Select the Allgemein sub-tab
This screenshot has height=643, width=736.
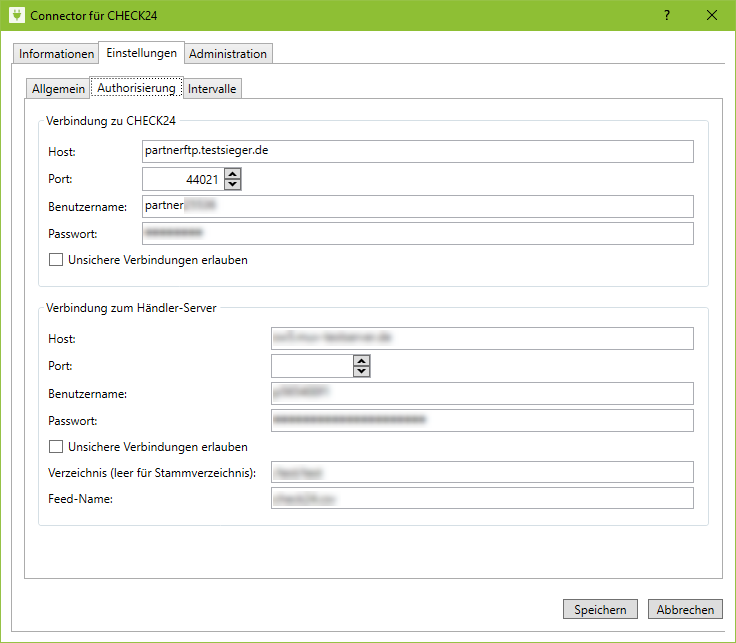click(x=58, y=89)
